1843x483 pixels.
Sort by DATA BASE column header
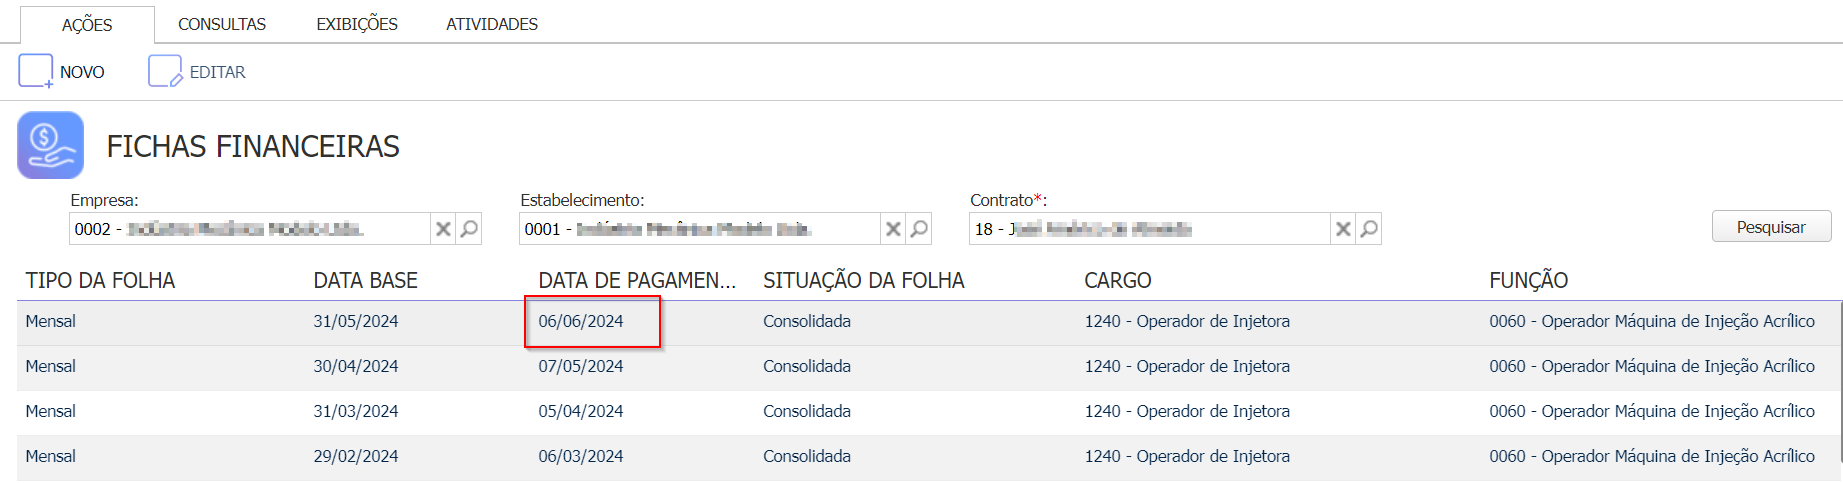[366, 281]
